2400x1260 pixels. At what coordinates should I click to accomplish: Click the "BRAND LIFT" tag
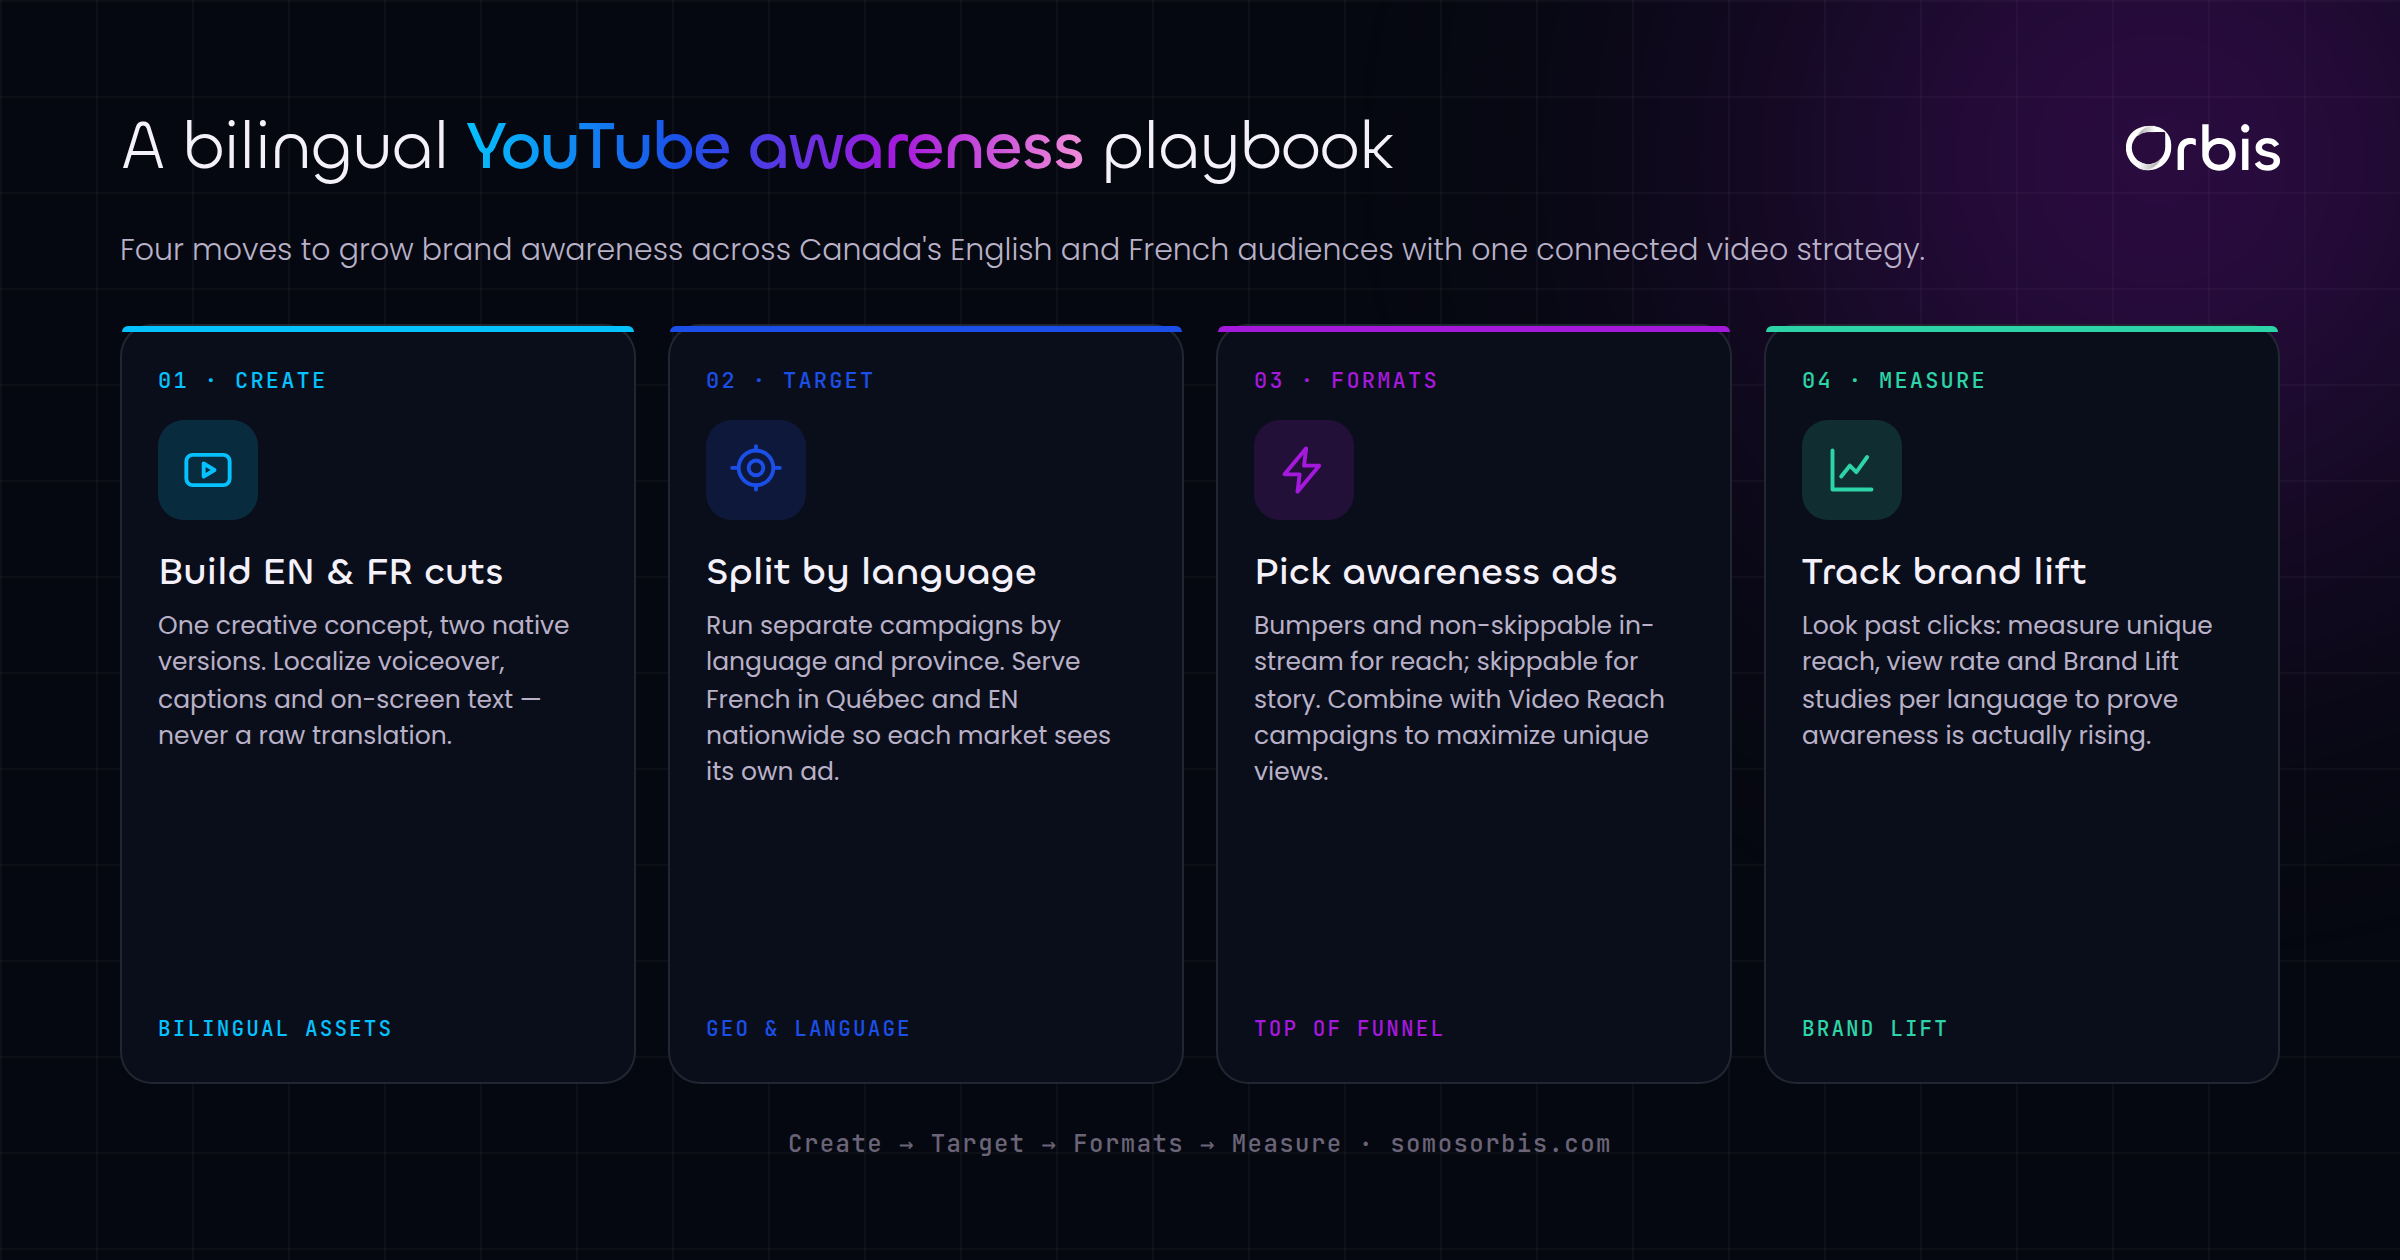[1875, 1029]
